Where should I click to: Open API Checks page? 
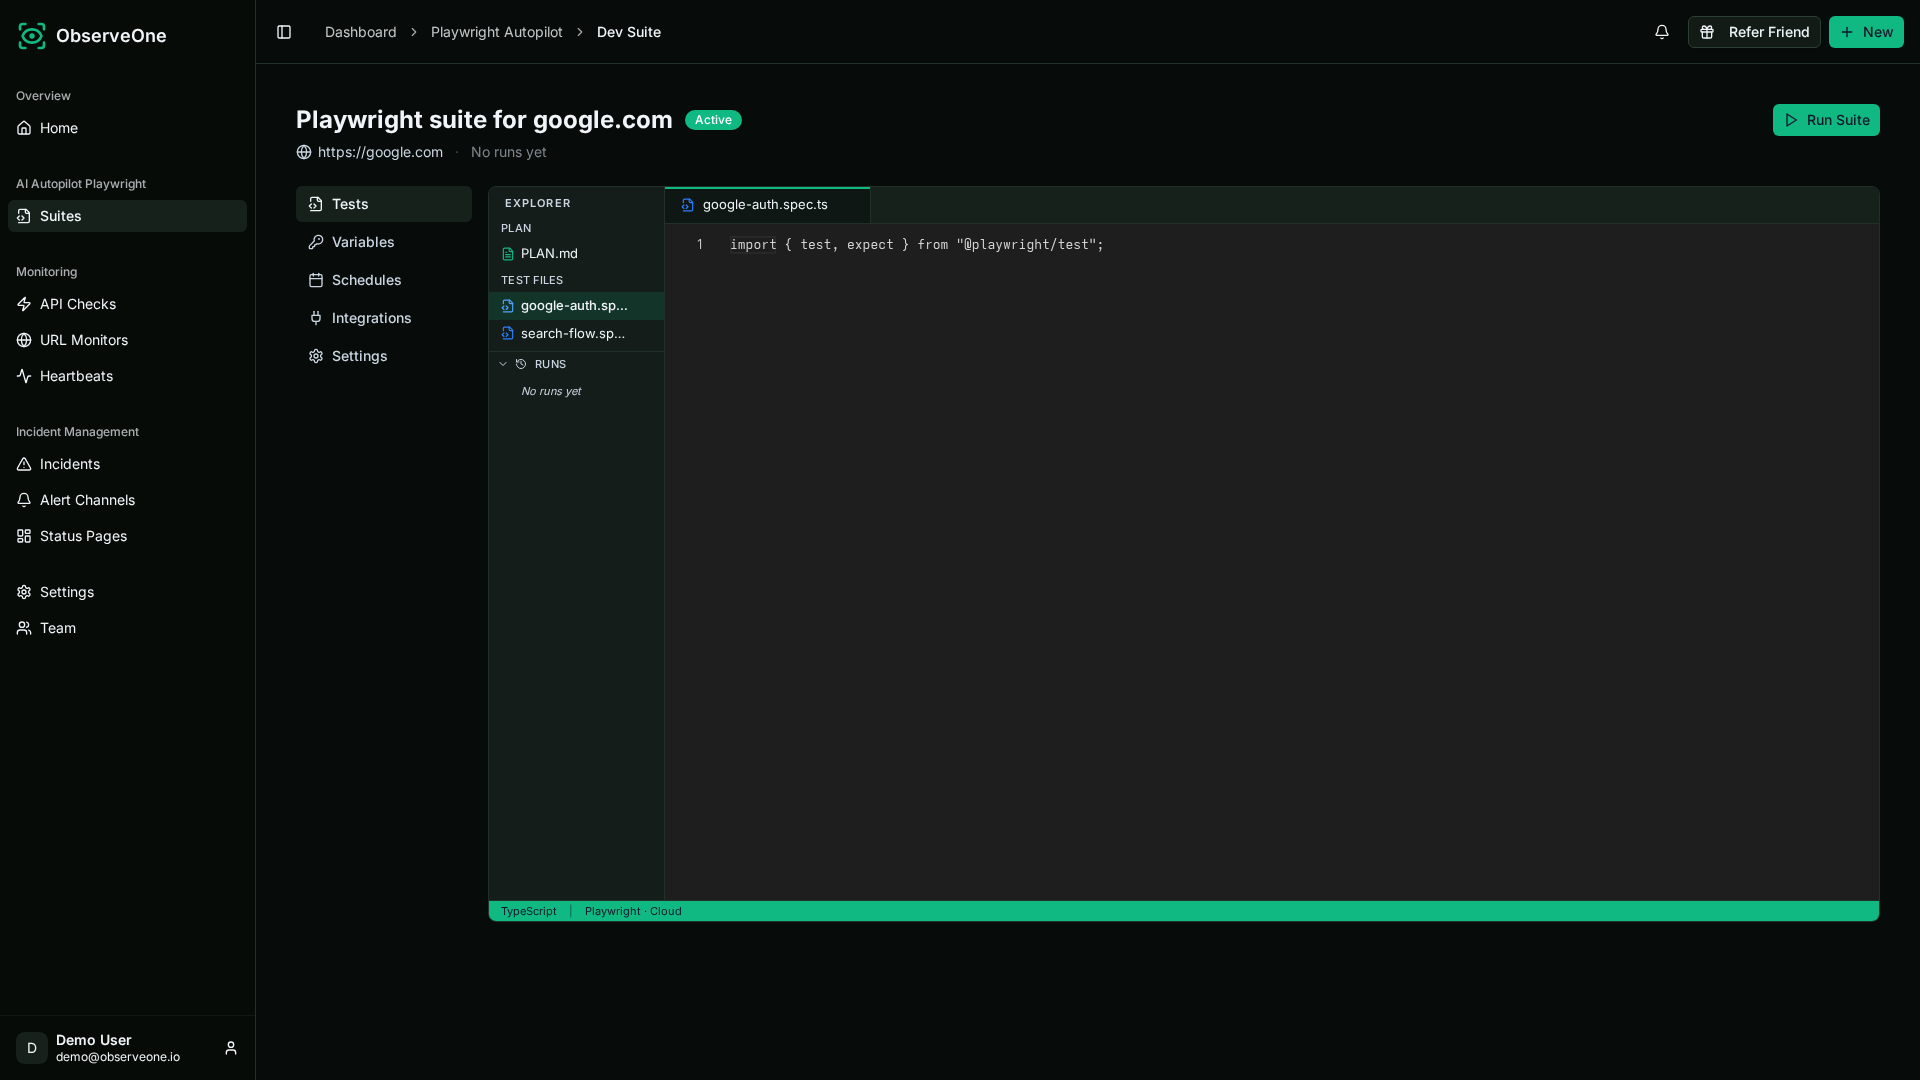tap(127, 304)
